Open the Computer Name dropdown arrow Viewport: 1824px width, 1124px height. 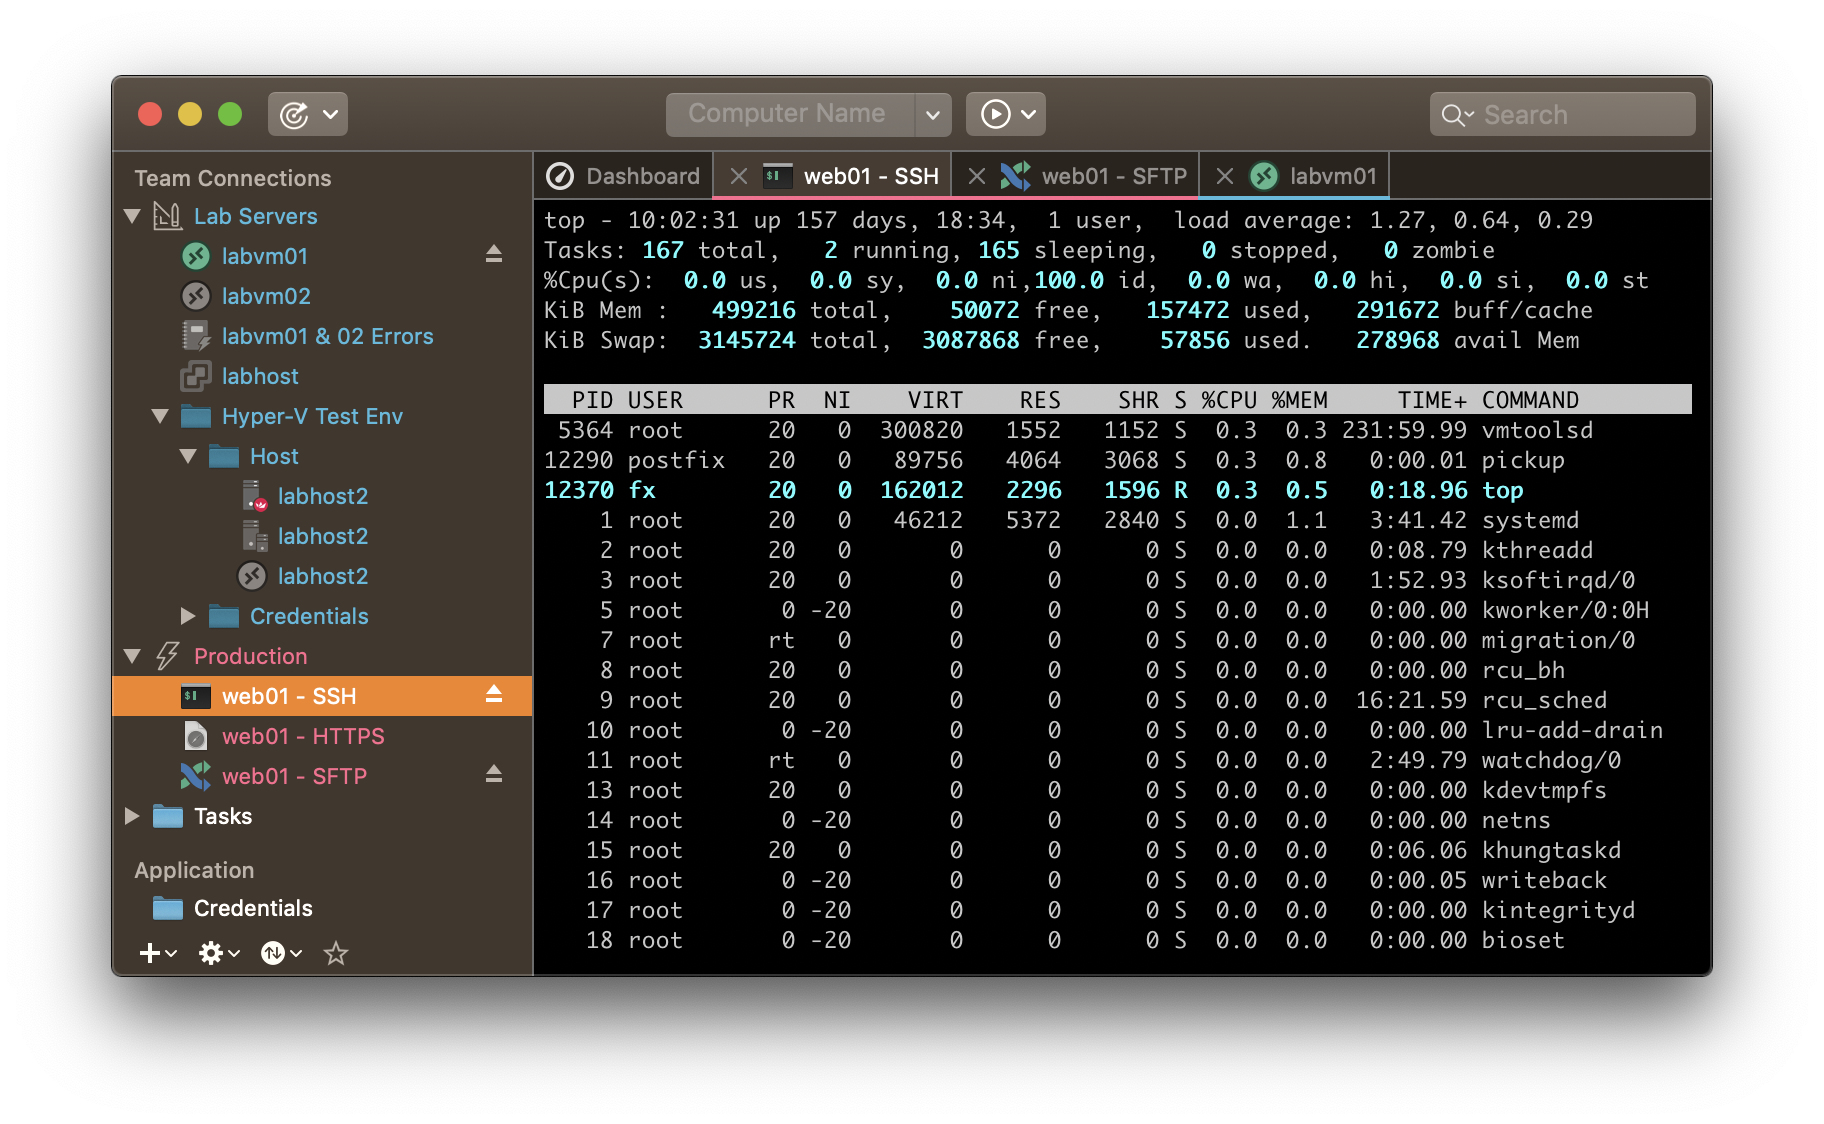[x=932, y=114]
